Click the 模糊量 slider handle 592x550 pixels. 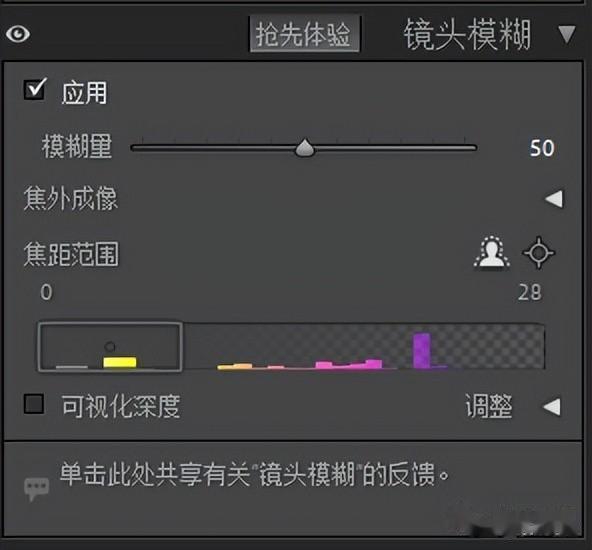305,148
